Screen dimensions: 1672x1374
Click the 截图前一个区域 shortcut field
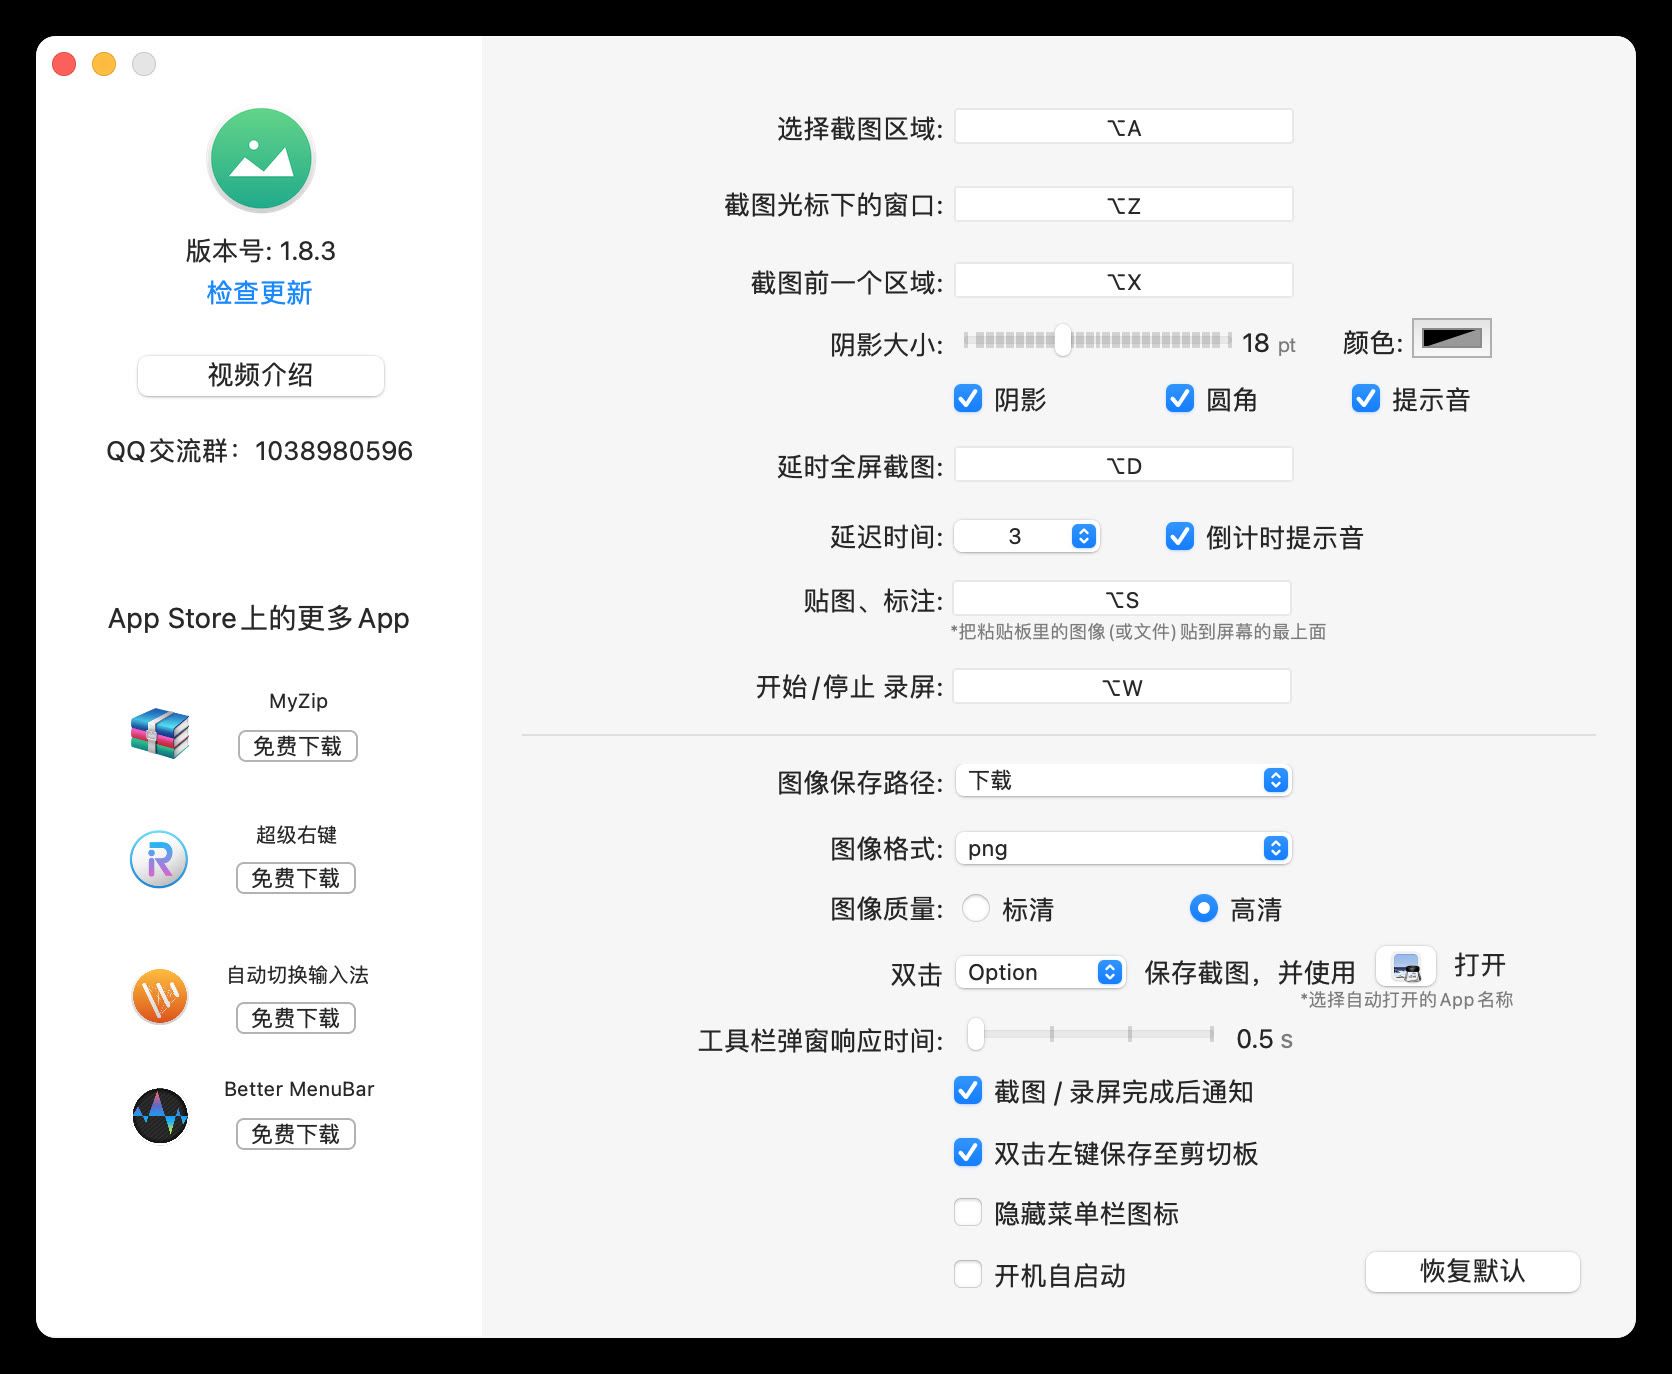1124,281
